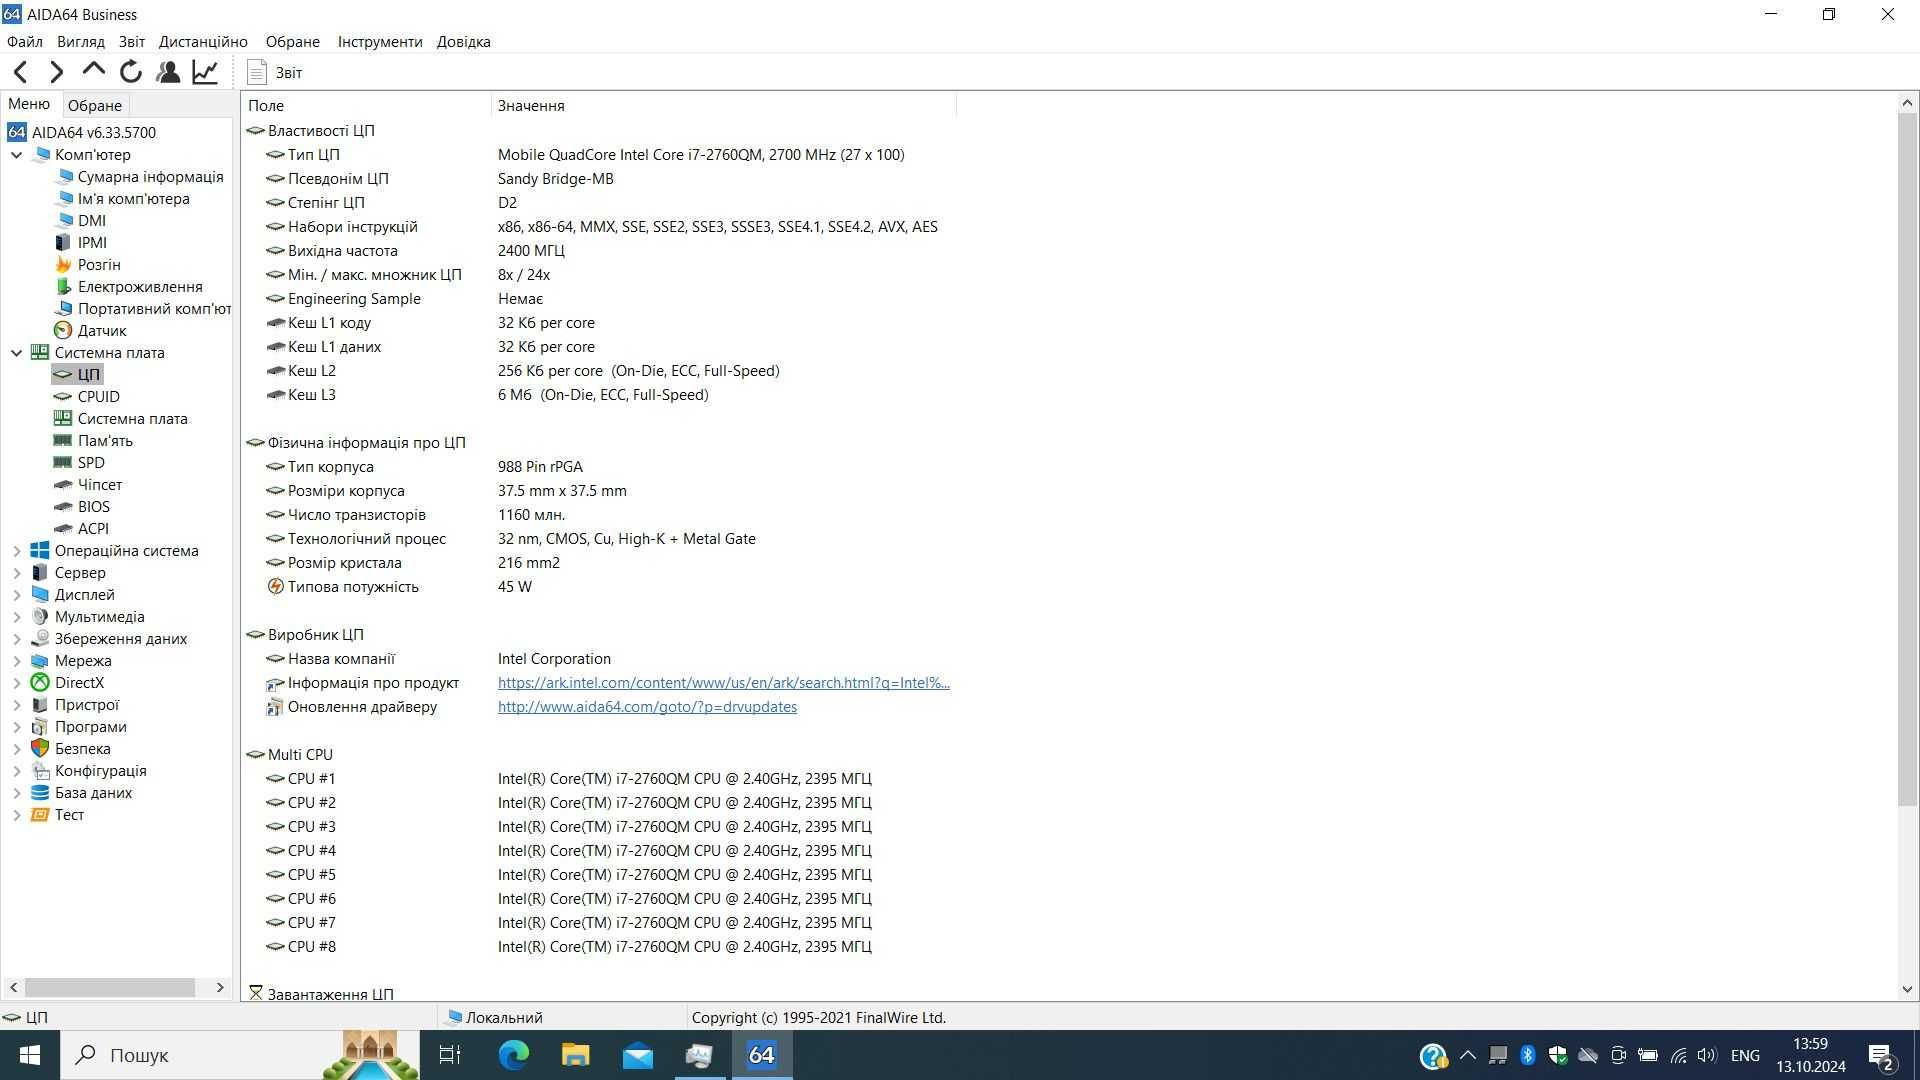1920x1080 pixels.
Task: Open the ark.intel.com product information link
Action: coord(724,683)
